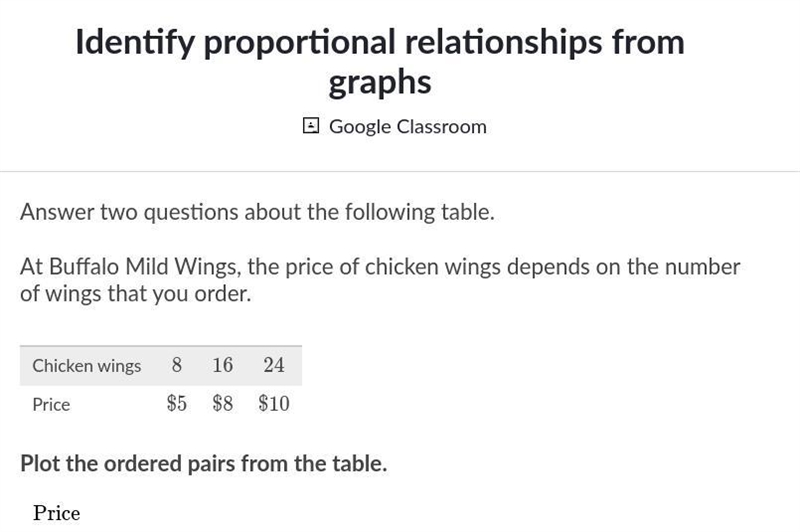This screenshot has height=532, width=800.
Task: Click 'of wings that you order' line
Action: 136,294
